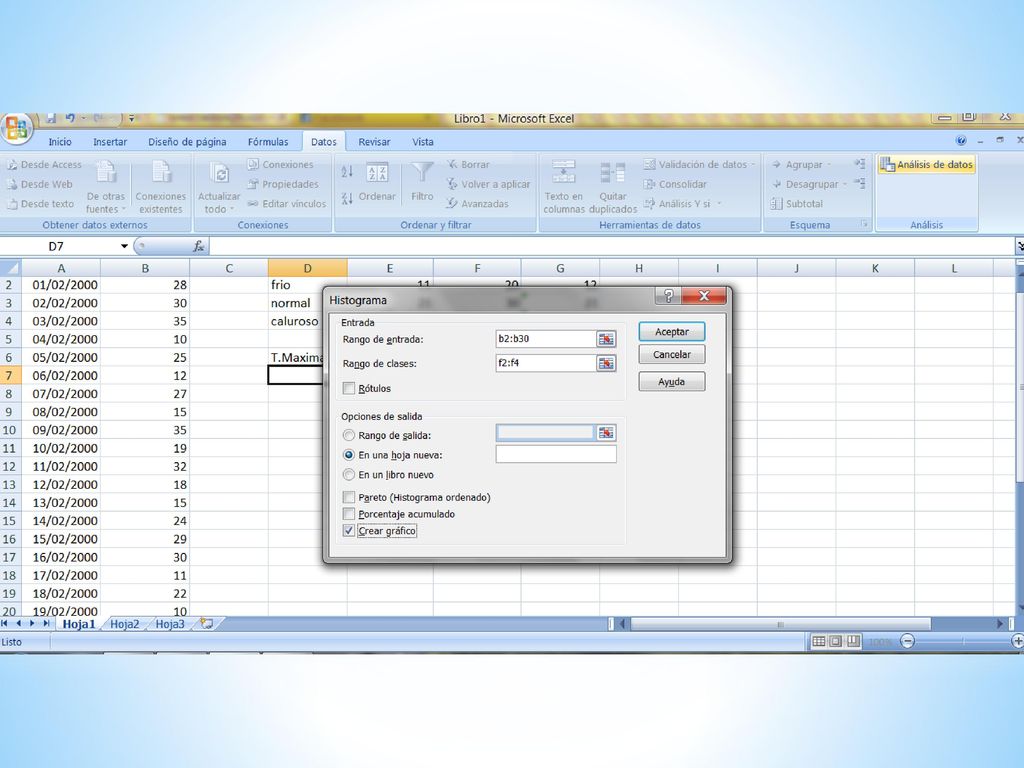
Task: Open Conexiones in ribbon group
Action: point(281,165)
